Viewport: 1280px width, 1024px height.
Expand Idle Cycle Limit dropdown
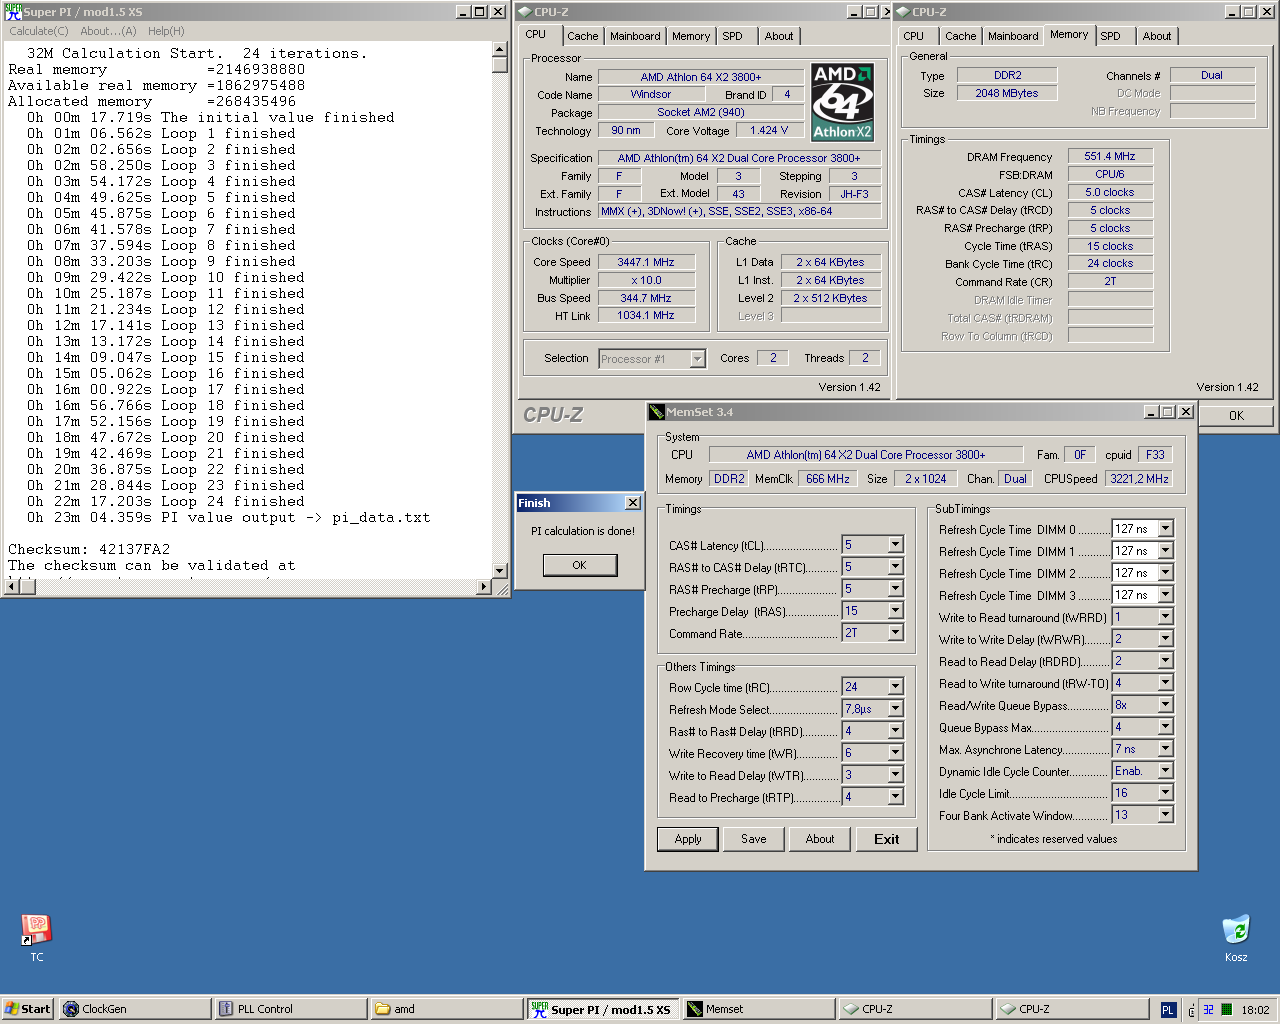click(x=1165, y=793)
